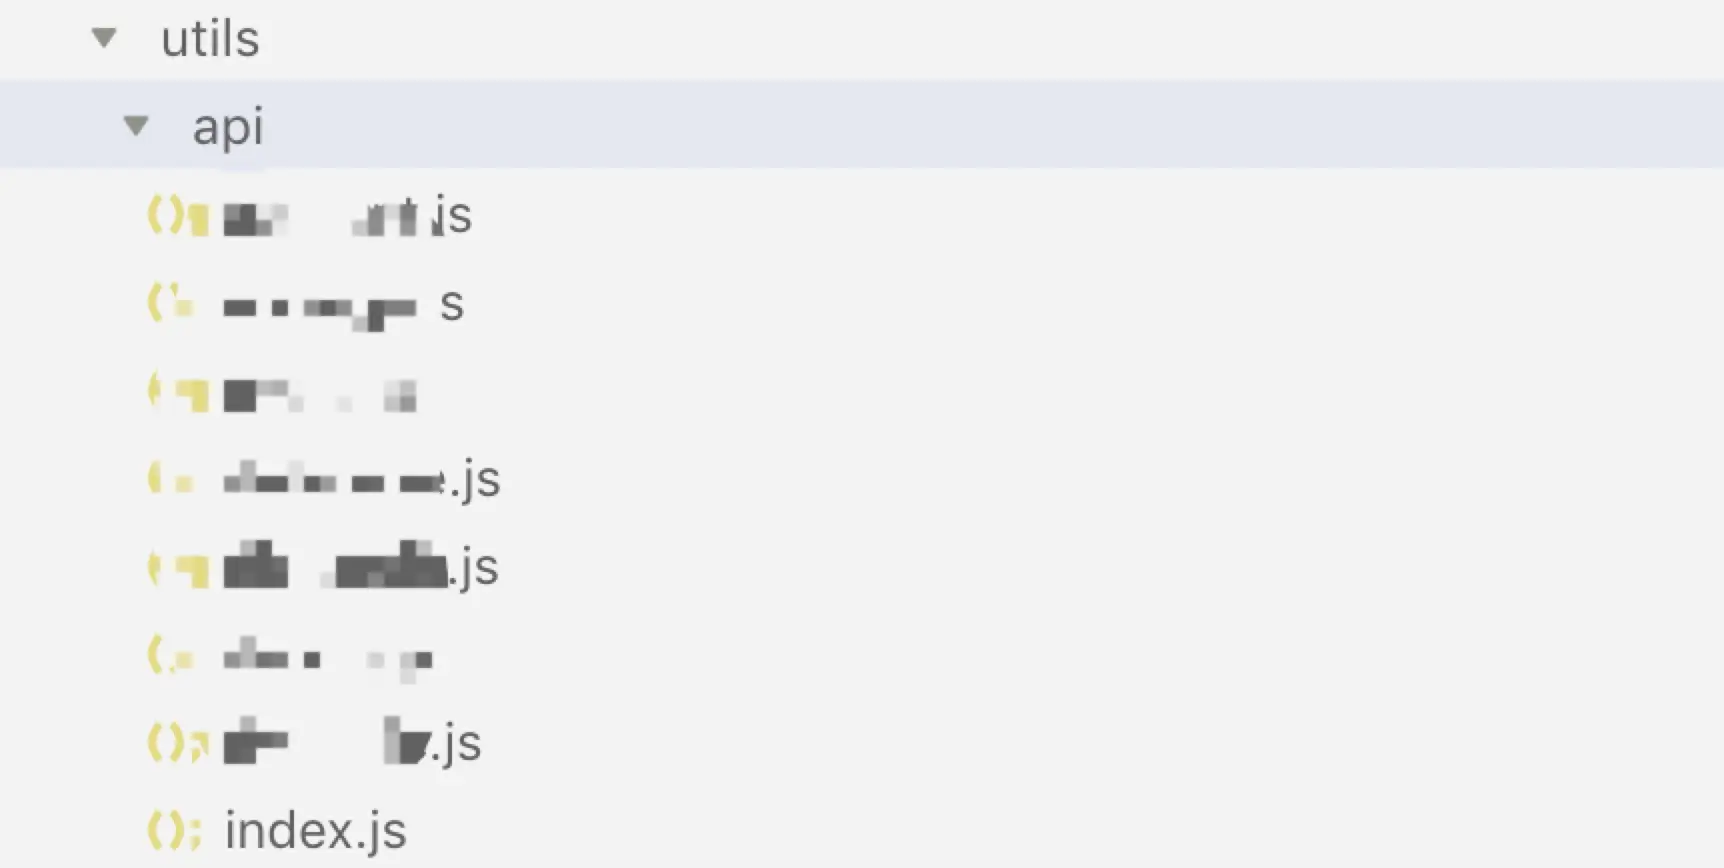1724x868 pixels.
Task: Click the icon of the fourth file under api
Action: (171, 479)
